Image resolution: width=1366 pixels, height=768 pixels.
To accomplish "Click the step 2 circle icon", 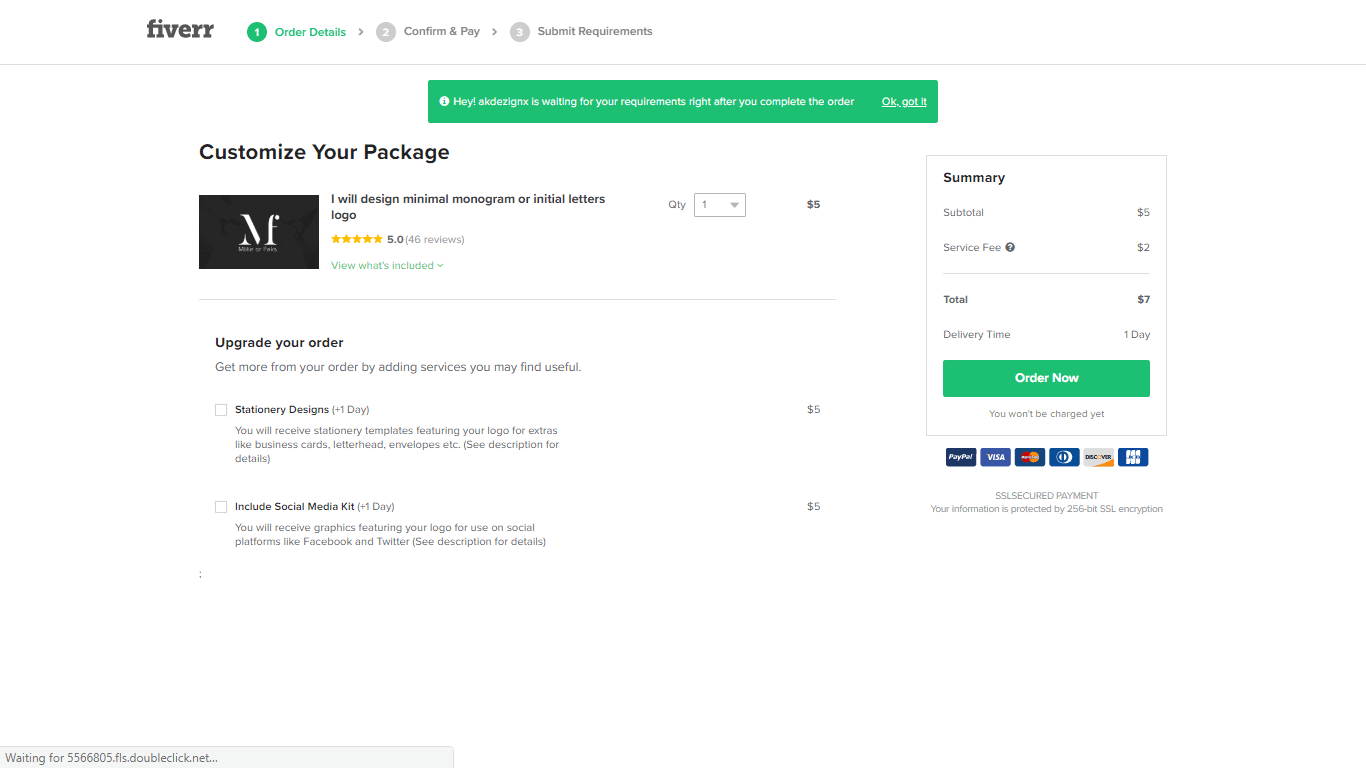I will click(386, 32).
